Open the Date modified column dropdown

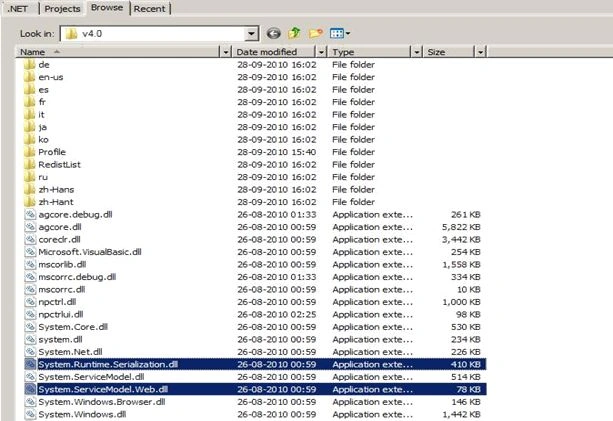(x=321, y=52)
